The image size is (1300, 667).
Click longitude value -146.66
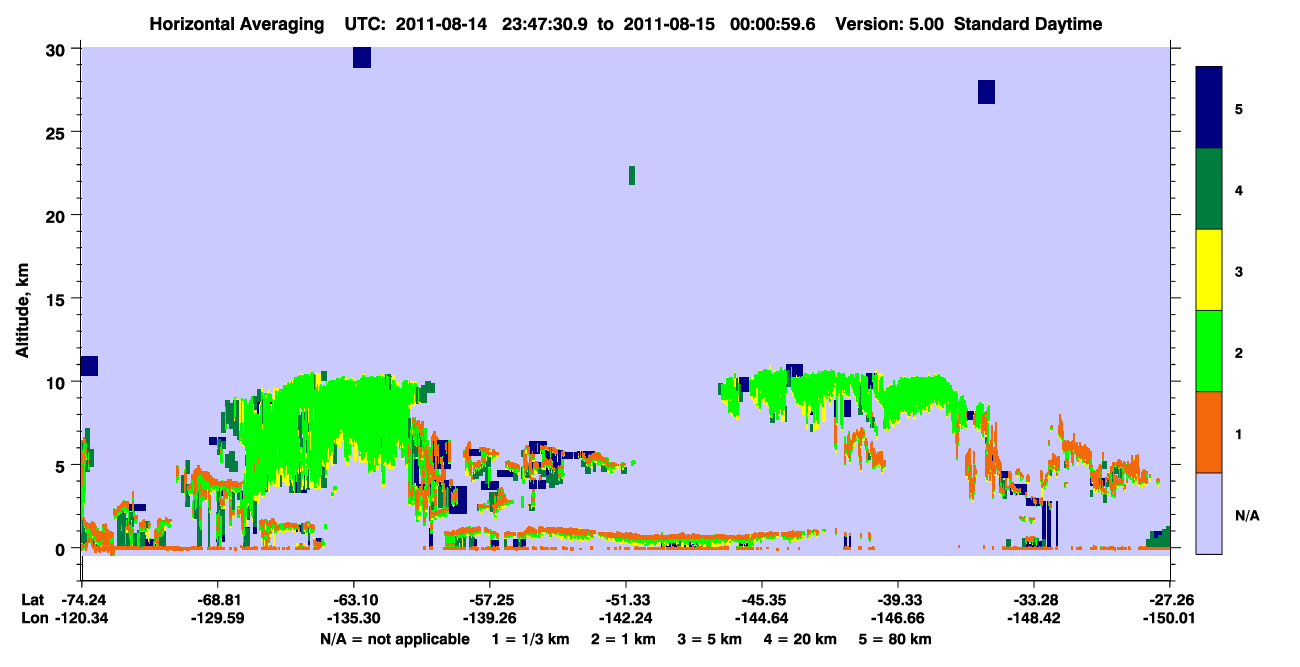(897, 618)
